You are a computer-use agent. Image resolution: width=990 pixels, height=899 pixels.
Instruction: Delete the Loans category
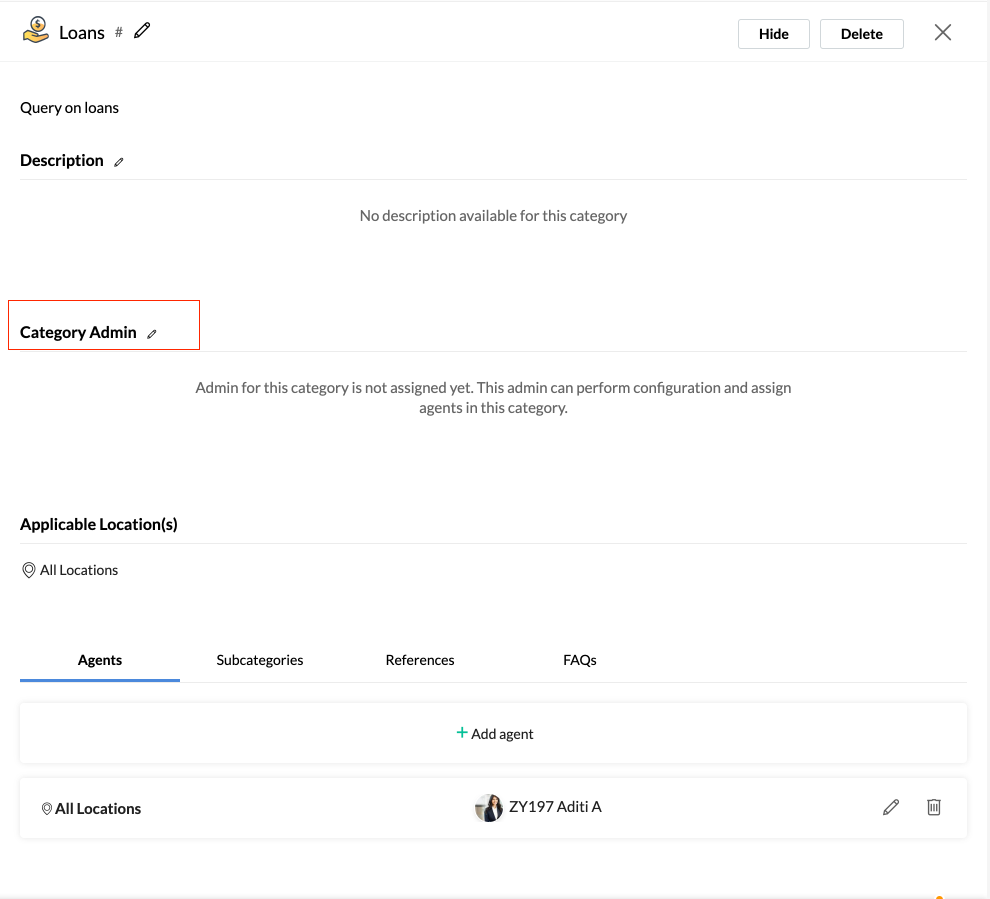(861, 34)
